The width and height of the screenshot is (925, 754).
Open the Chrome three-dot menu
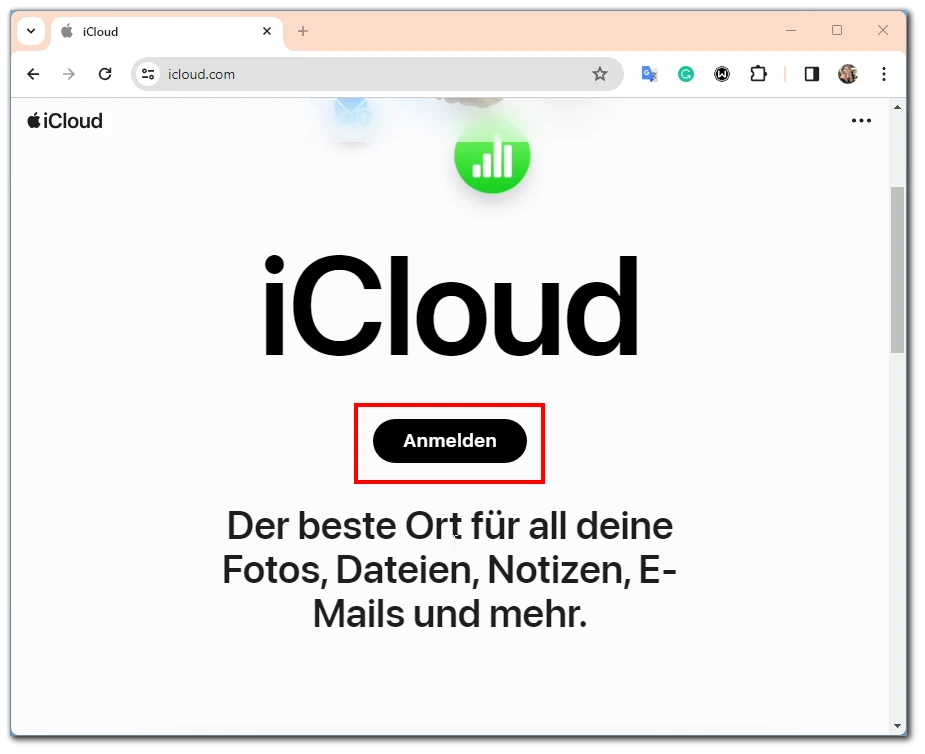pyautogui.click(x=884, y=74)
